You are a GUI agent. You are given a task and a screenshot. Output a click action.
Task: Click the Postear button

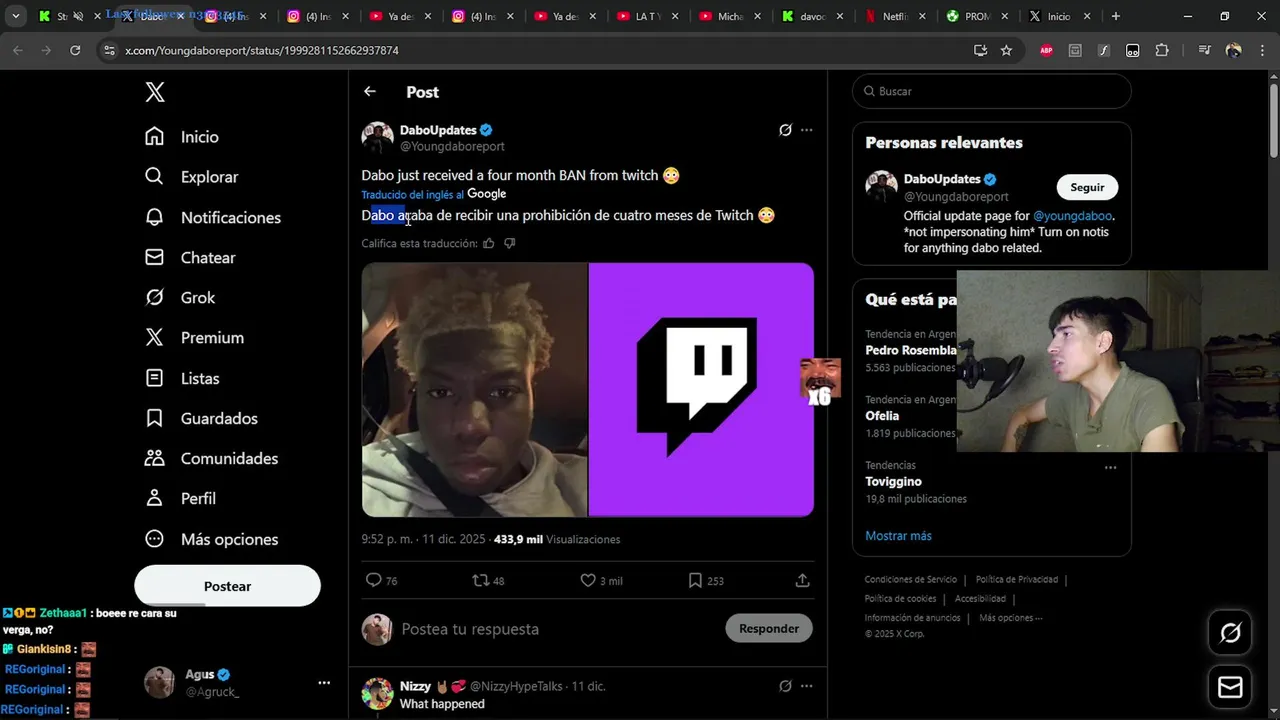coord(227,586)
